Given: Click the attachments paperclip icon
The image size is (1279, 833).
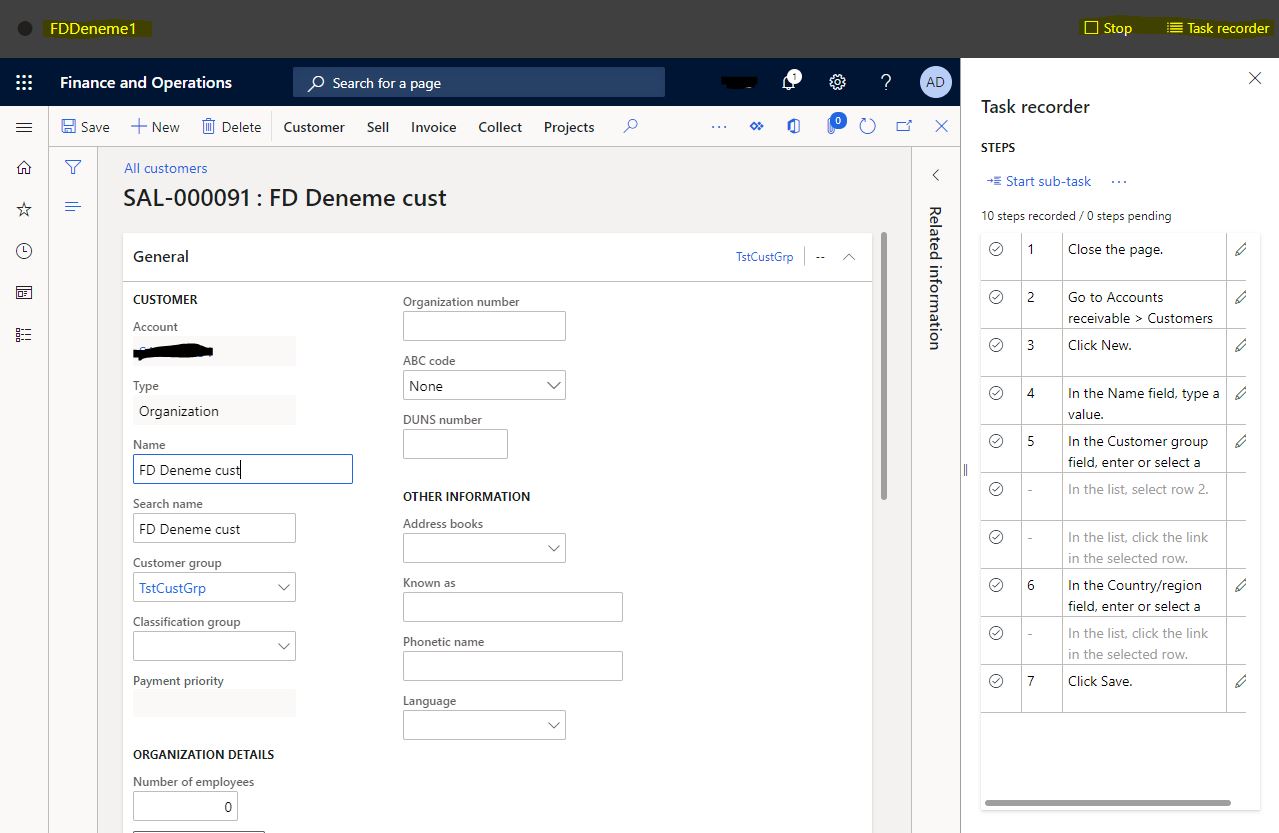Looking at the screenshot, I should tap(832, 127).
